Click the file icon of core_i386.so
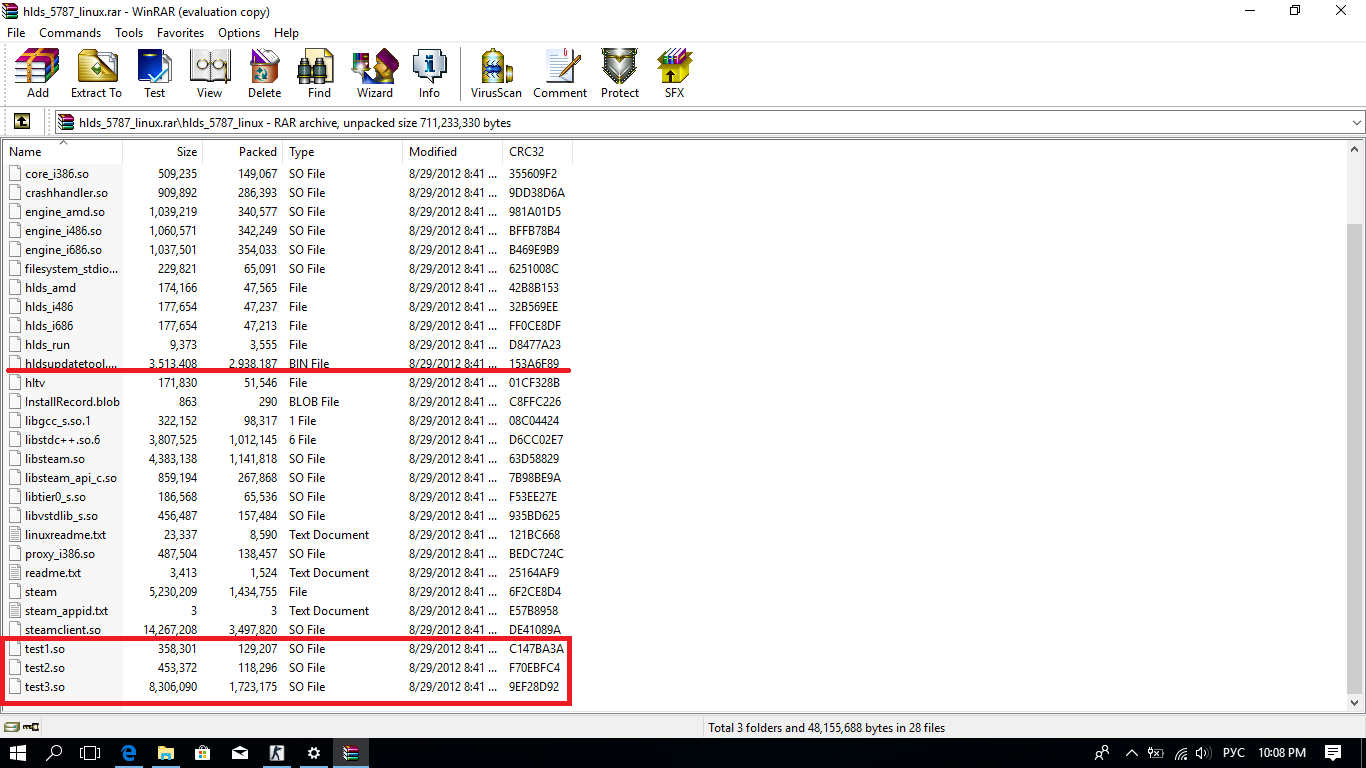 pos(15,174)
